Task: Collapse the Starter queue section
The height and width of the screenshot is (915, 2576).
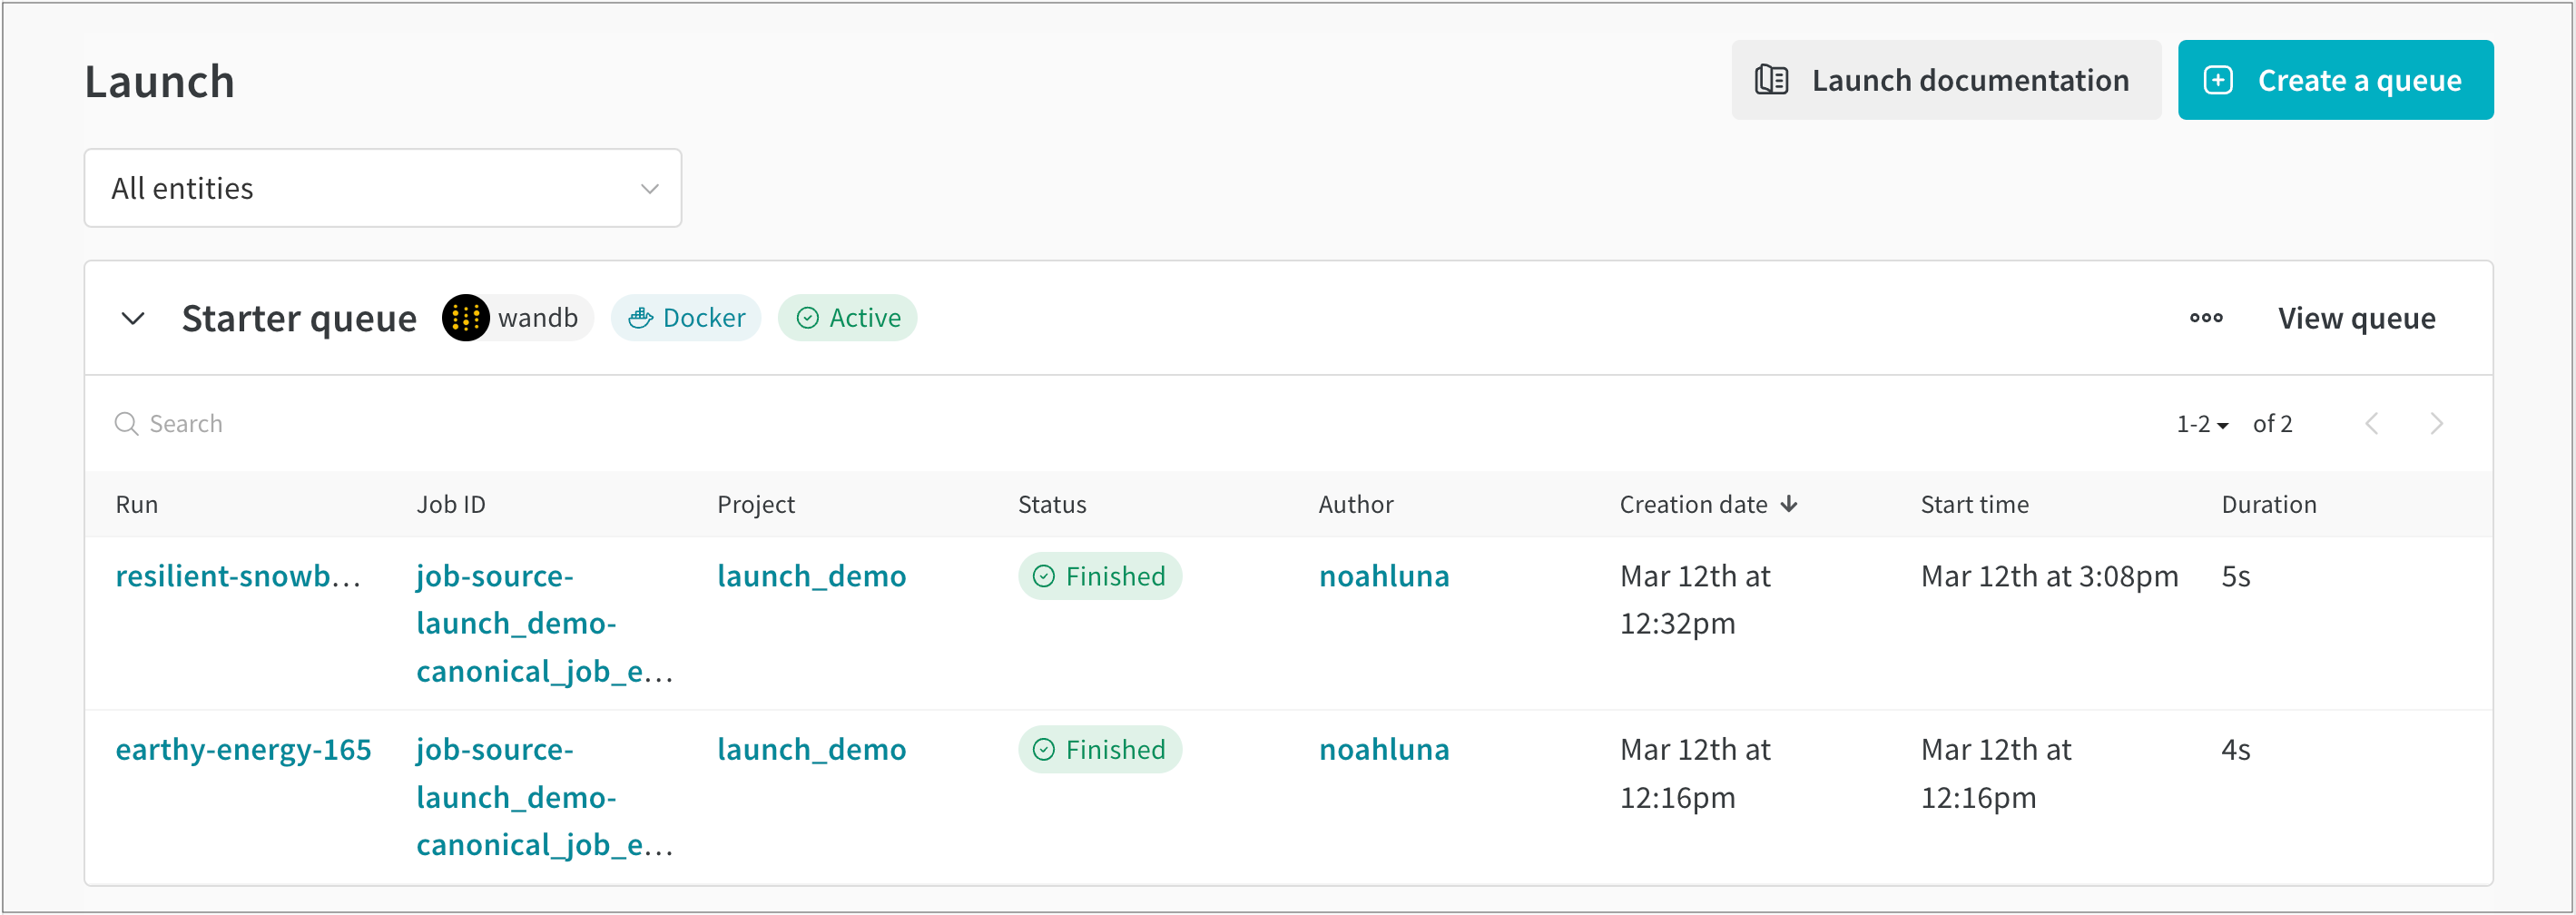Action: (133, 318)
